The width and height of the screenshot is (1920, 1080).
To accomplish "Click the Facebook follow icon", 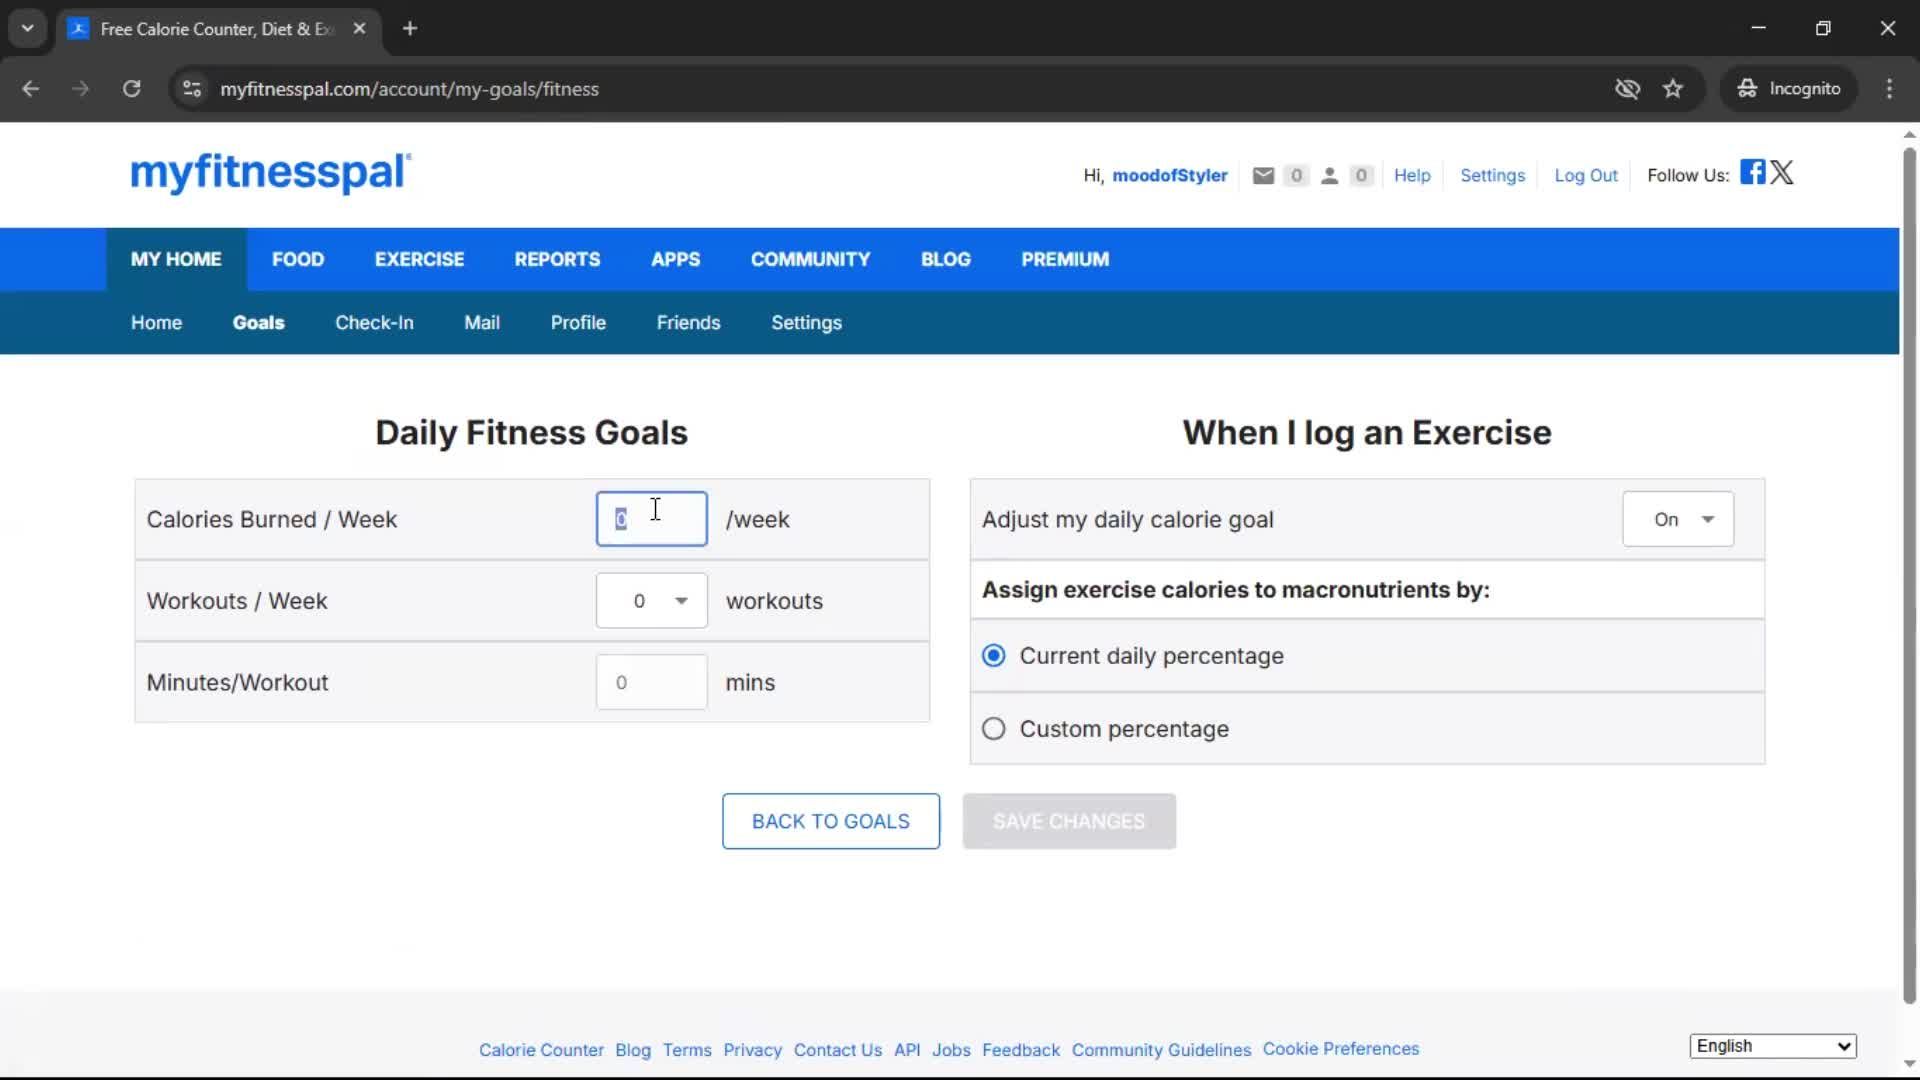I will point(1752,172).
